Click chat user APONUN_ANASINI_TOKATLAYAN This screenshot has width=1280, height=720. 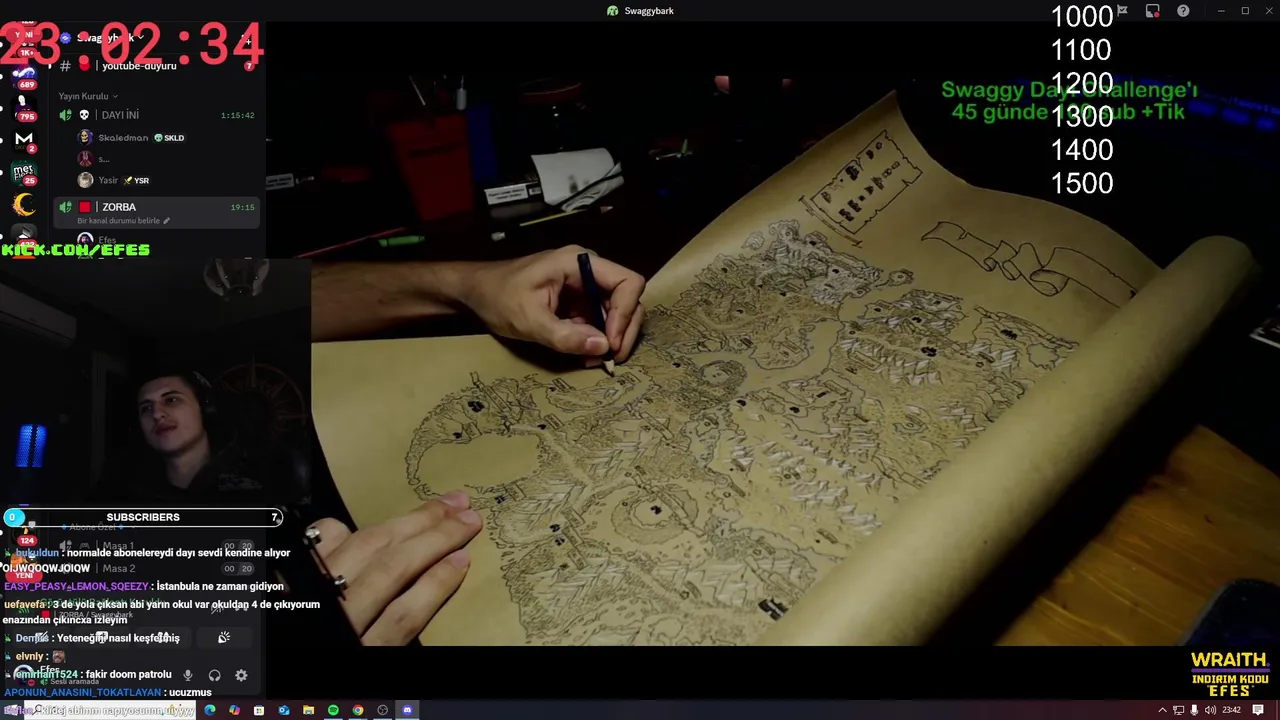[x=83, y=692]
